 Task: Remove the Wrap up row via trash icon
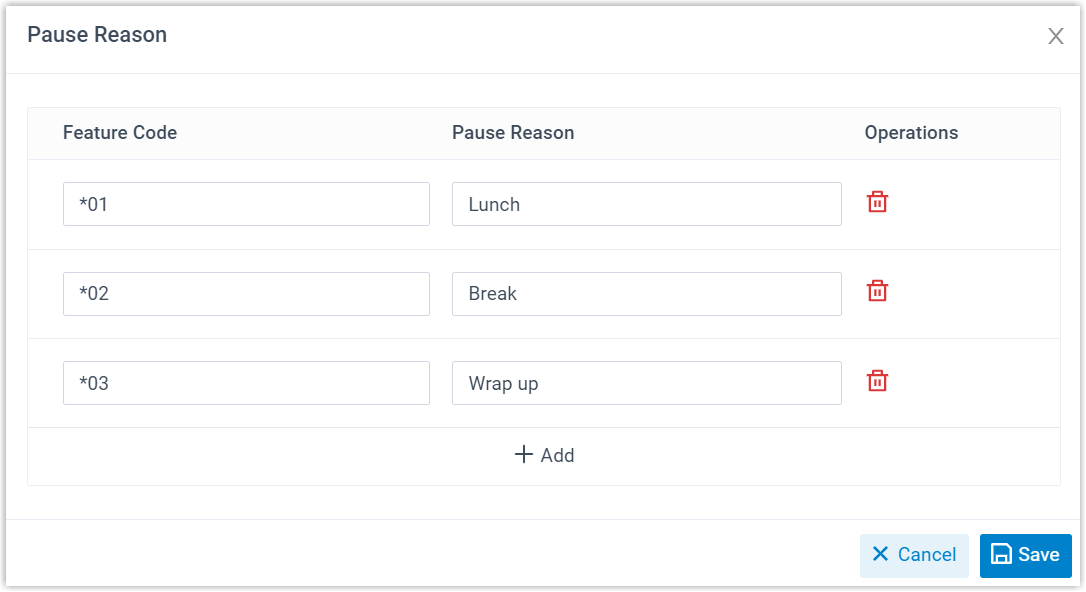(x=877, y=381)
